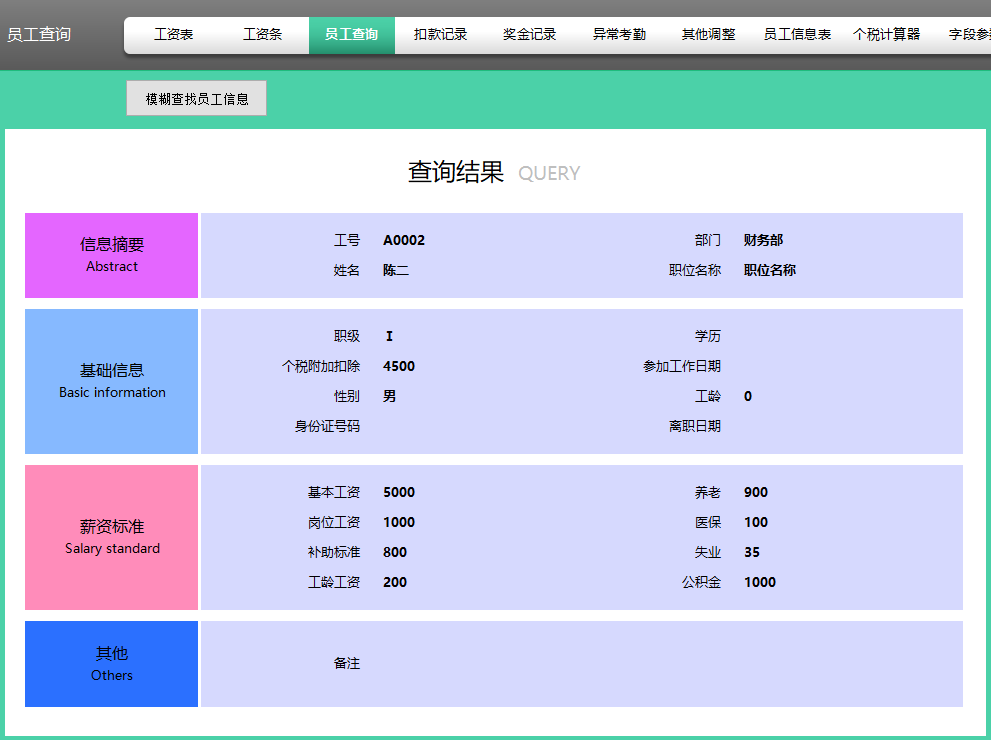Click the 备注 remarks field

pos(346,662)
